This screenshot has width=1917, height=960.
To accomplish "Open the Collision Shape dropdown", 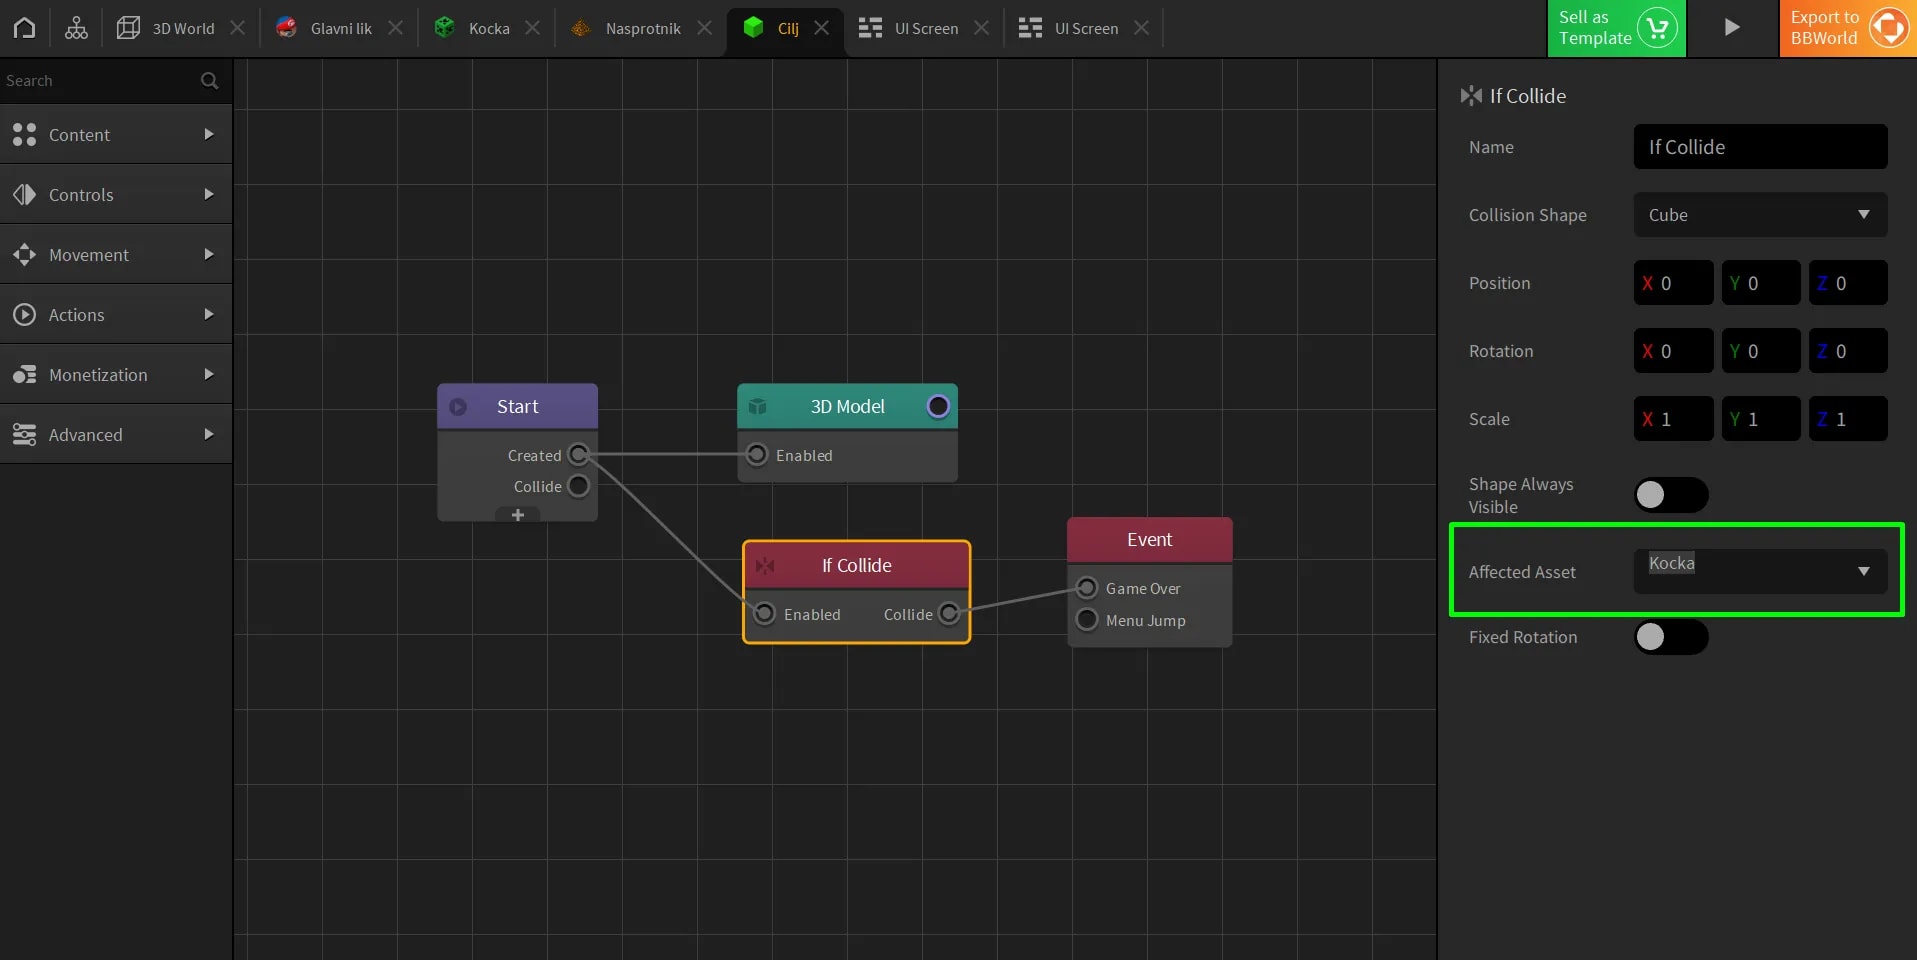I will pos(1760,215).
